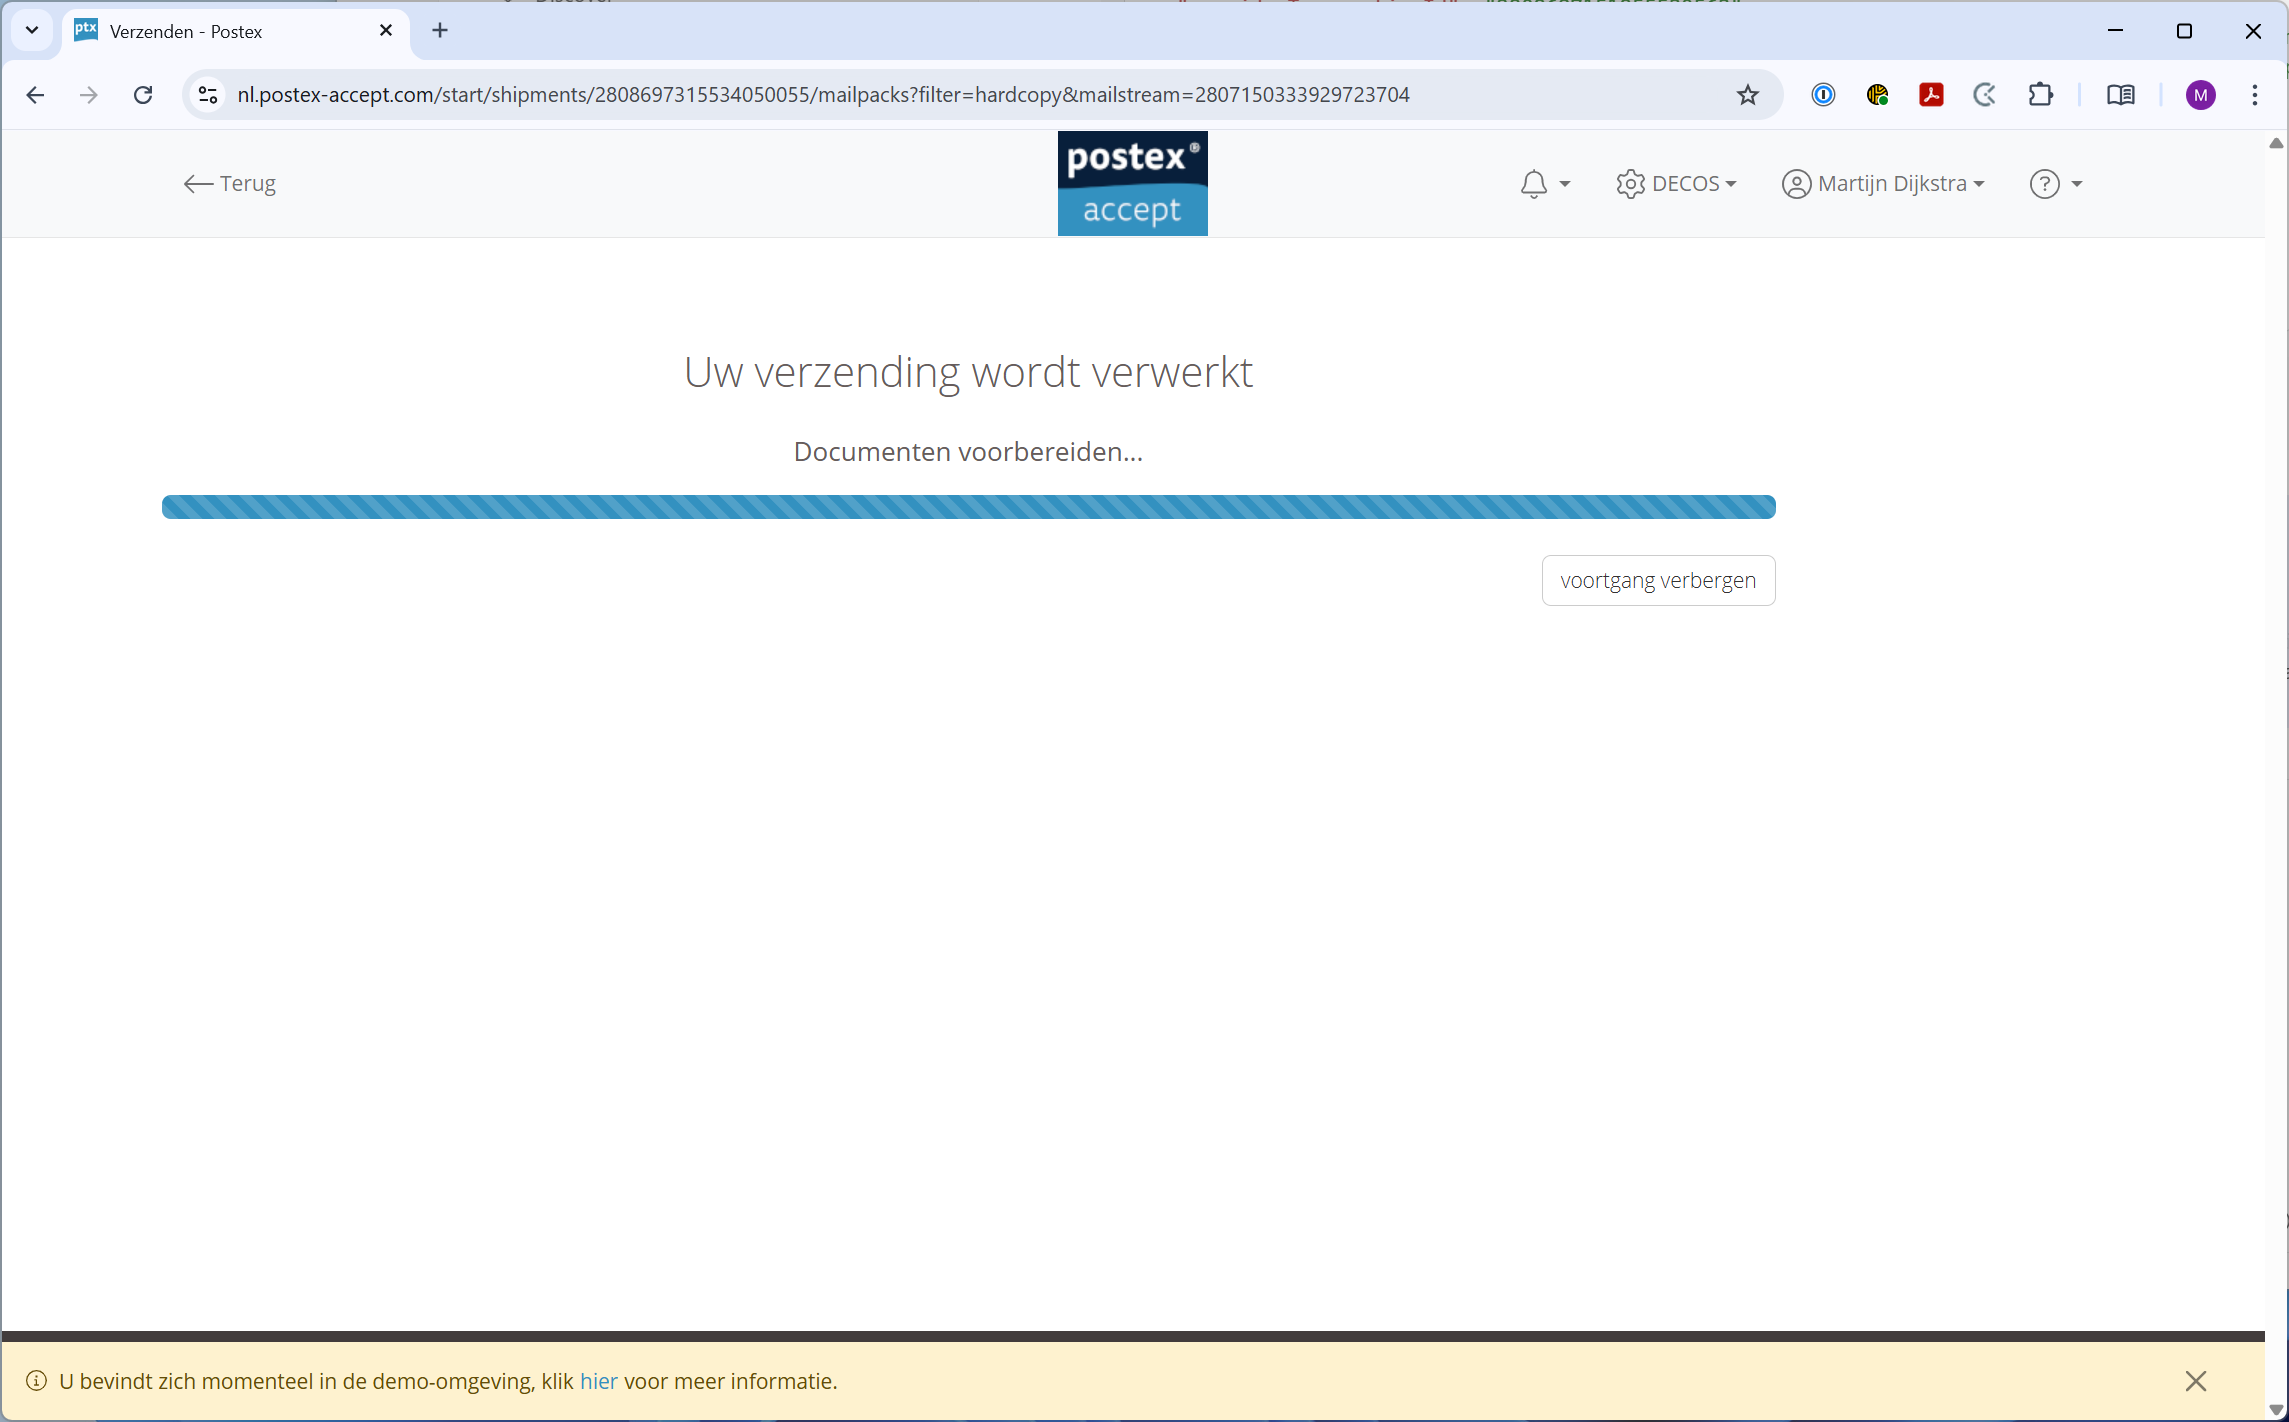Screen dimensions: 2289x1422
Task: Click the postex accept logo
Action: tap(1132, 184)
